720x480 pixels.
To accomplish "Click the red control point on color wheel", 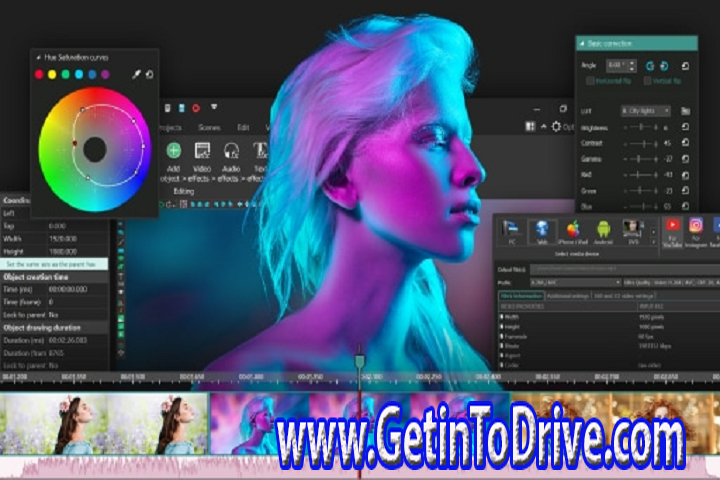I will [75, 143].
